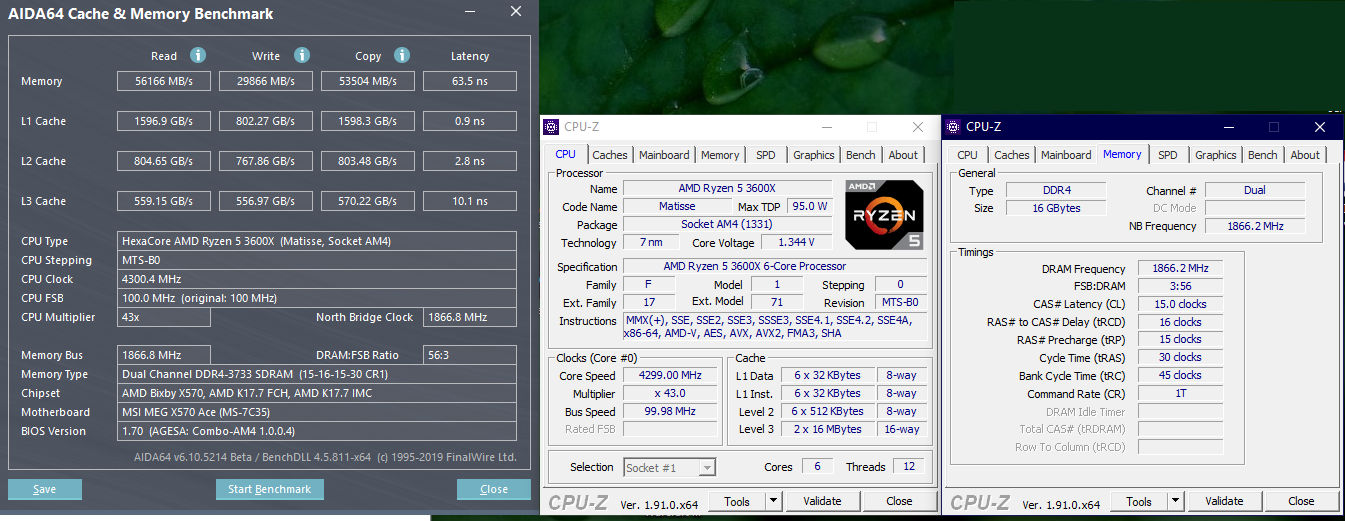Minimize the CPU-Z Memory tab window
Viewport: 1345px width, 521px height.
pyautogui.click(x=1228, y=127)
